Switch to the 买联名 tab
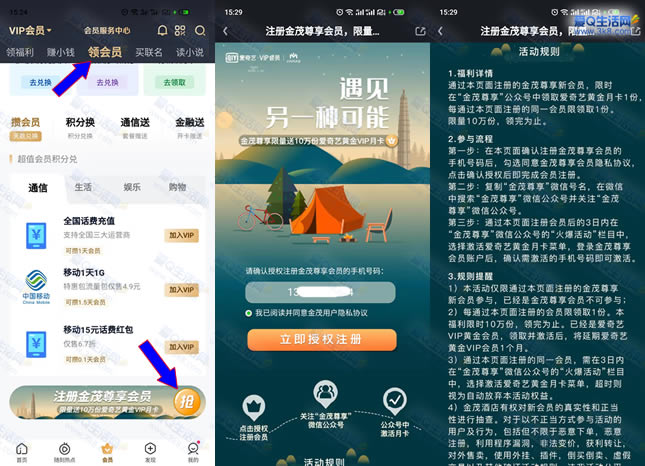Screen dimensions: 645x466 click(x=149, y=52)
